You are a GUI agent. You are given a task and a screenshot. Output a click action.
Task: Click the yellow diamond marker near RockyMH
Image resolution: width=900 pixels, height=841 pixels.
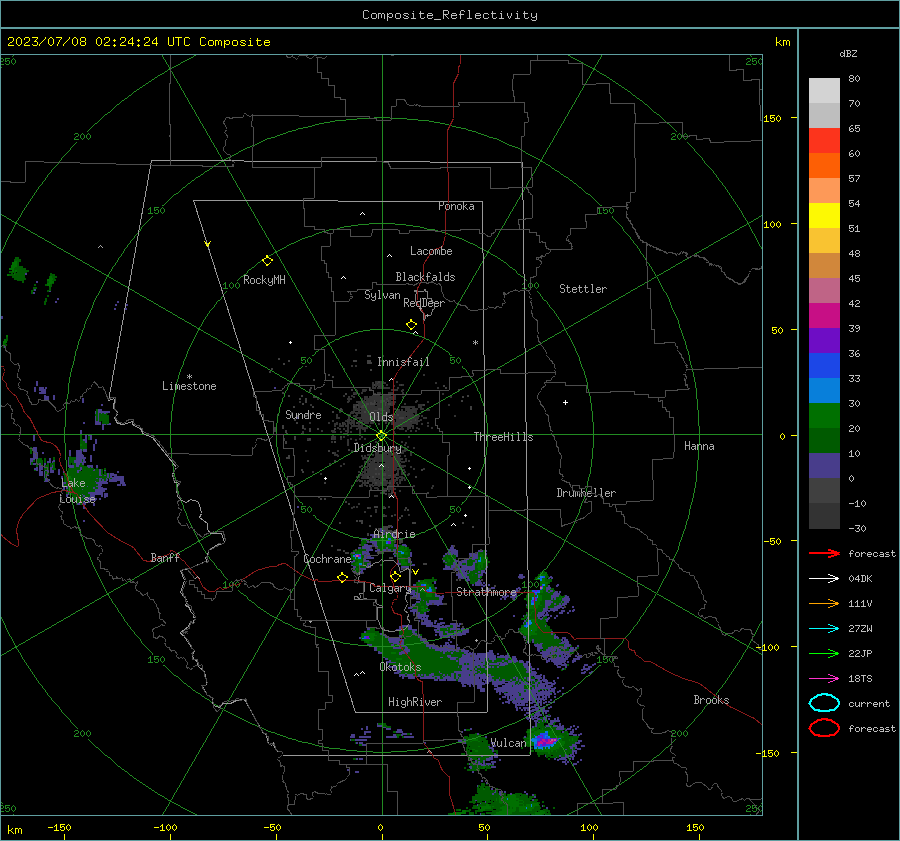click(x=267, y=261)
